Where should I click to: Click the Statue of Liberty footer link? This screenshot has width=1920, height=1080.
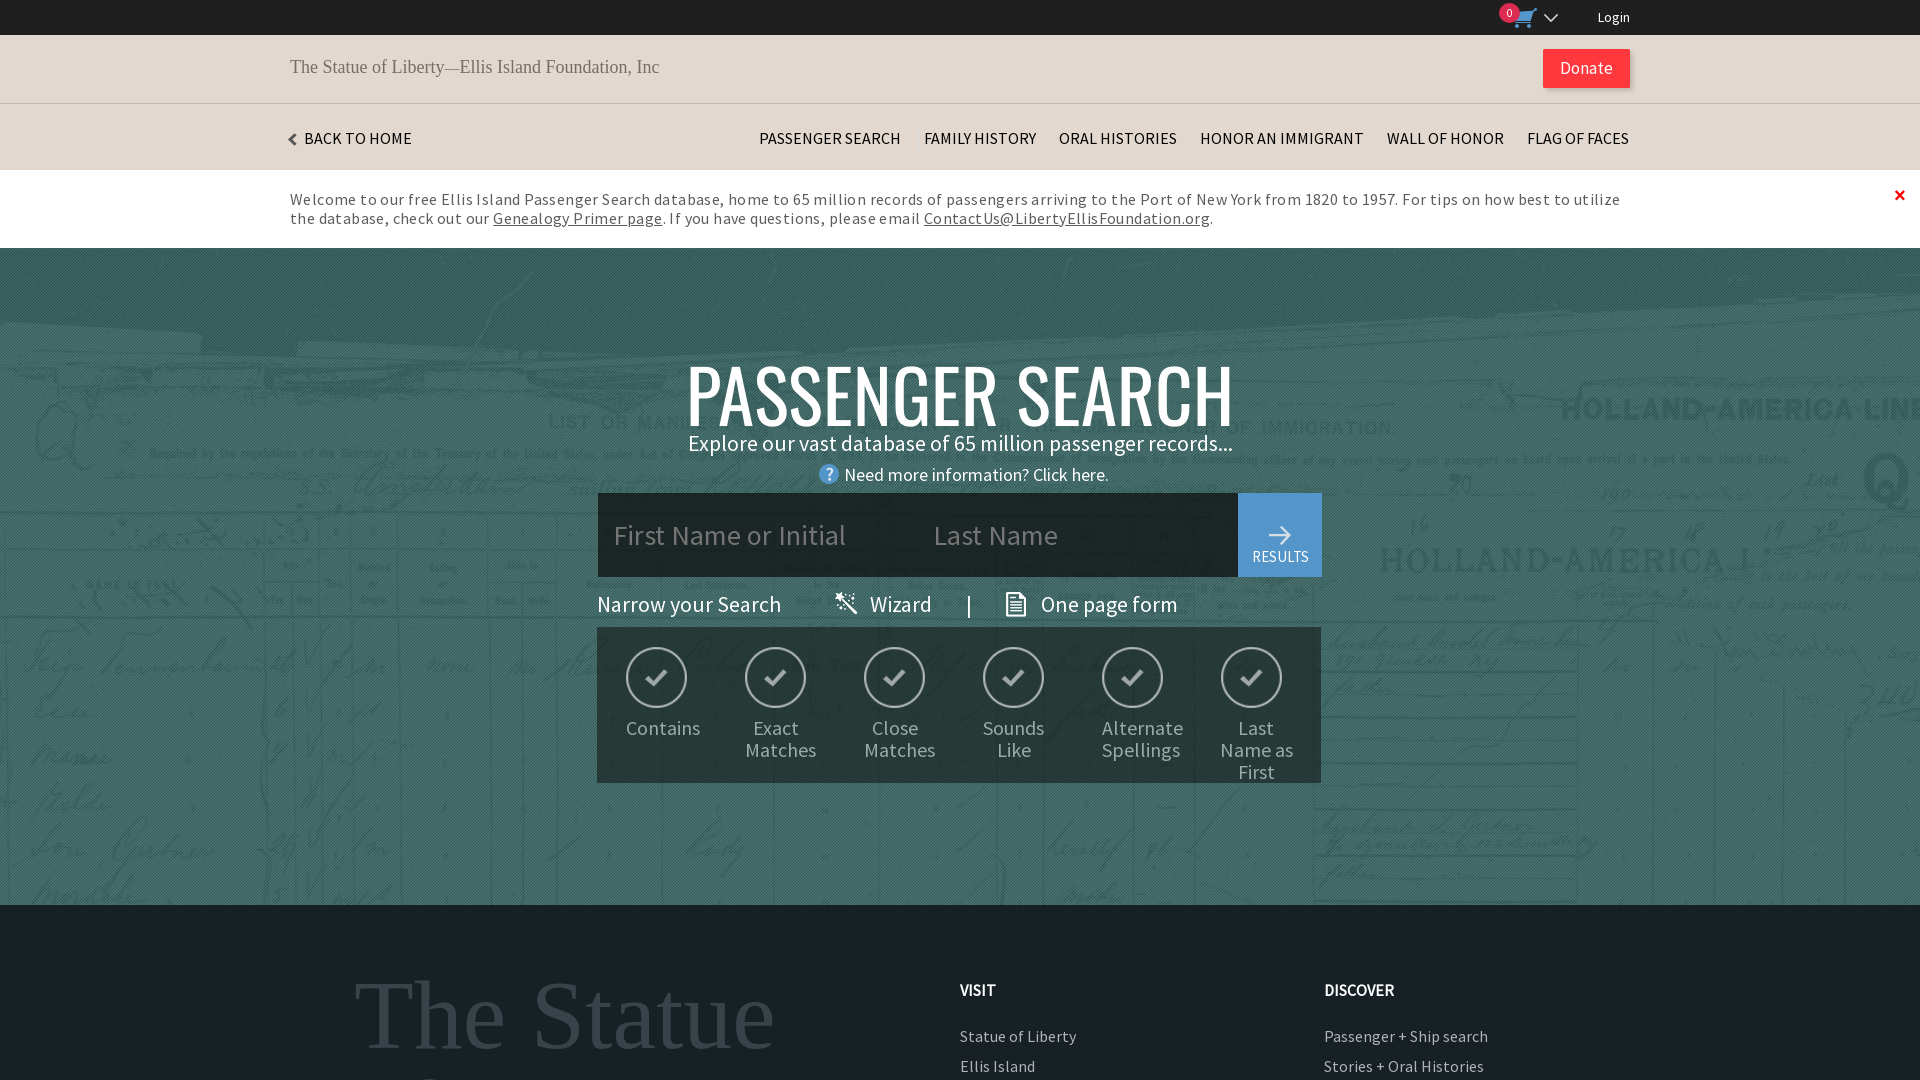[1018, 1036]
